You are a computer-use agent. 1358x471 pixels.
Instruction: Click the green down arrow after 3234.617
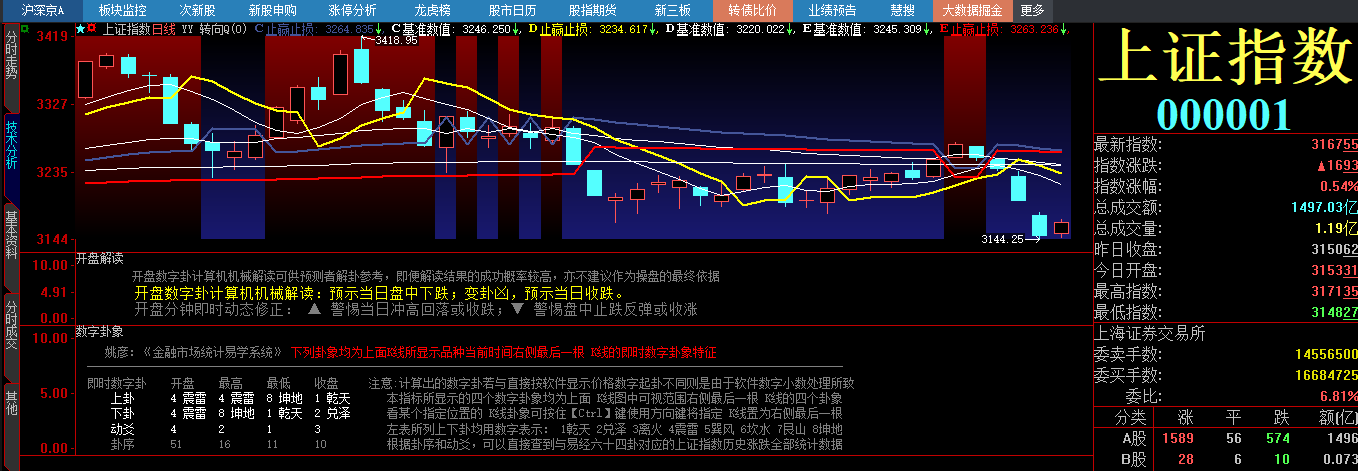653,29
